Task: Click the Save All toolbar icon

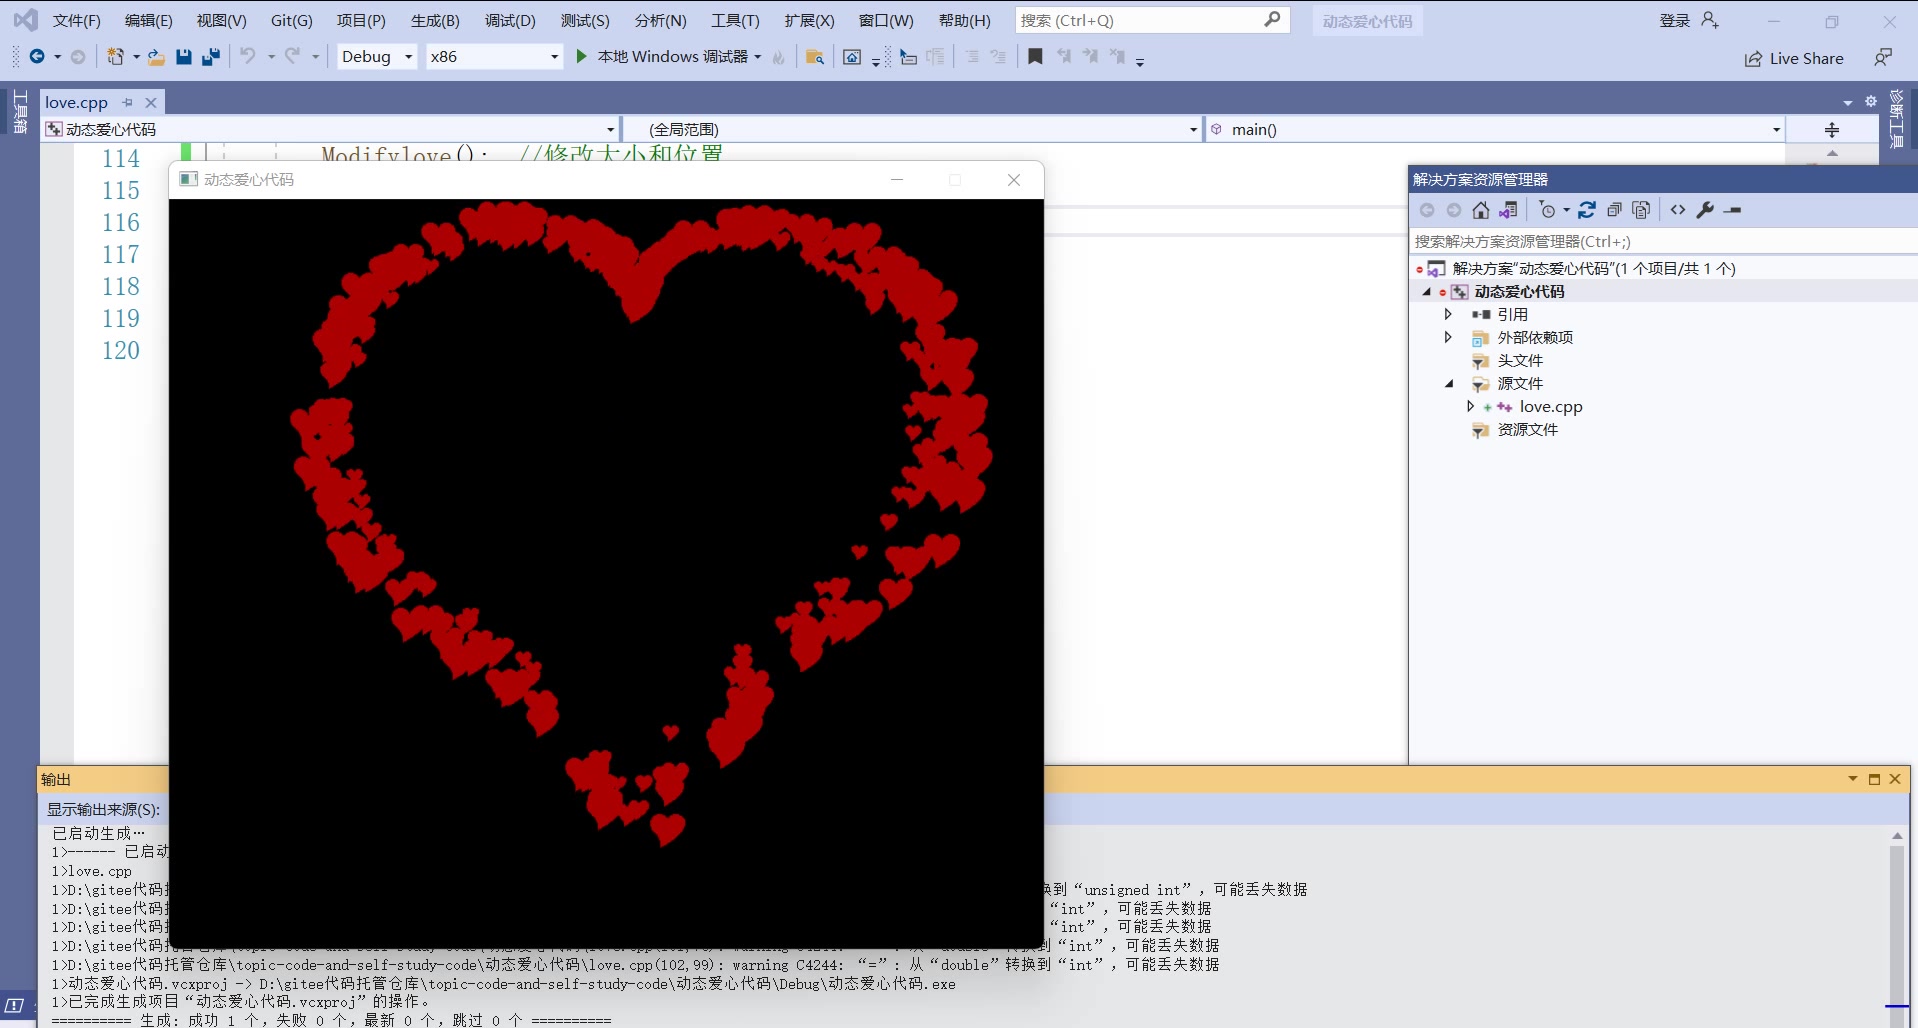Action: tap(210, 57)
